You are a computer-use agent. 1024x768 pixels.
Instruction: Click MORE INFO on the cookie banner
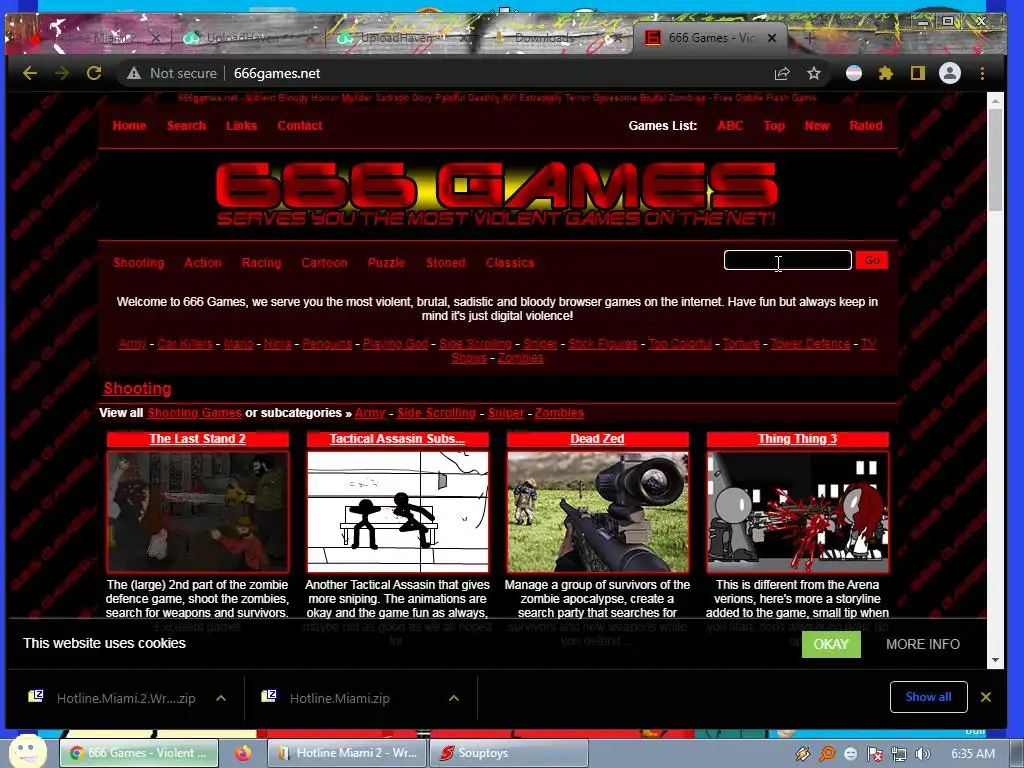tap(923, 644)
